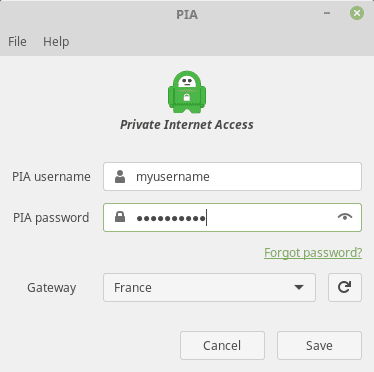Image resolution: width=374 pixels, height=372 pixels.
Task: Close the PIA window with green X
Action: click(x=357, y=13)
